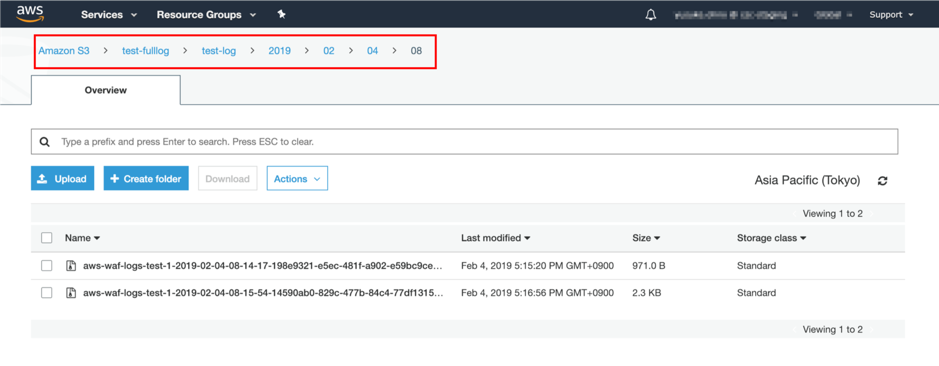Click the AWS logo home icon
939x366 pixels.
tap(27, 14)
